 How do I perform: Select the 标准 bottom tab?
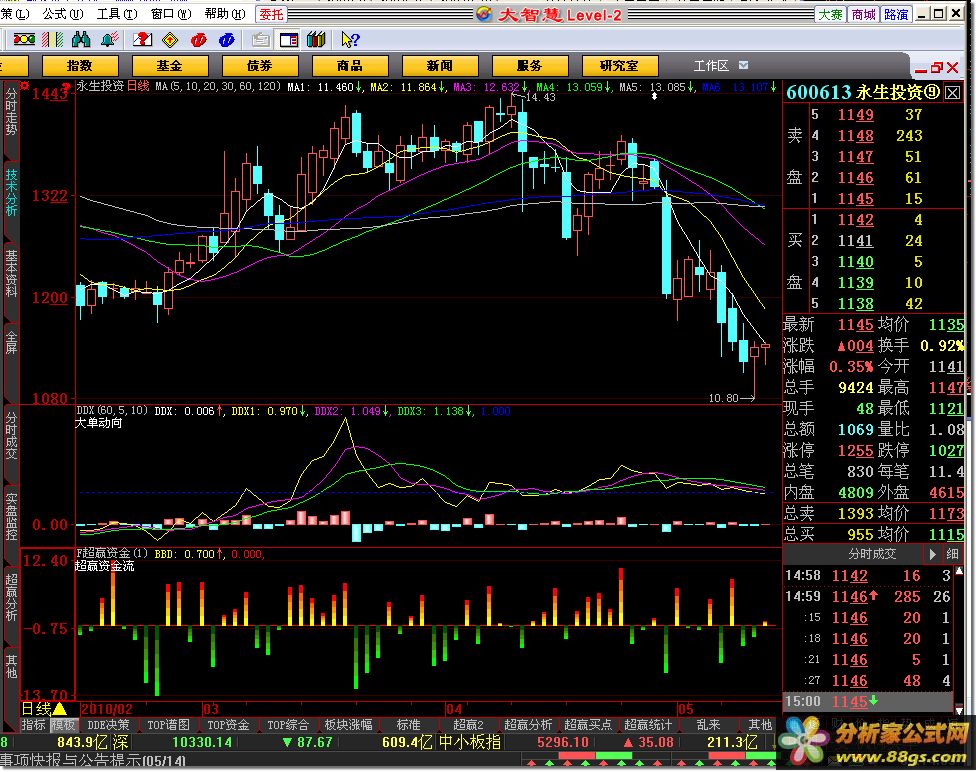pos(408,725)
